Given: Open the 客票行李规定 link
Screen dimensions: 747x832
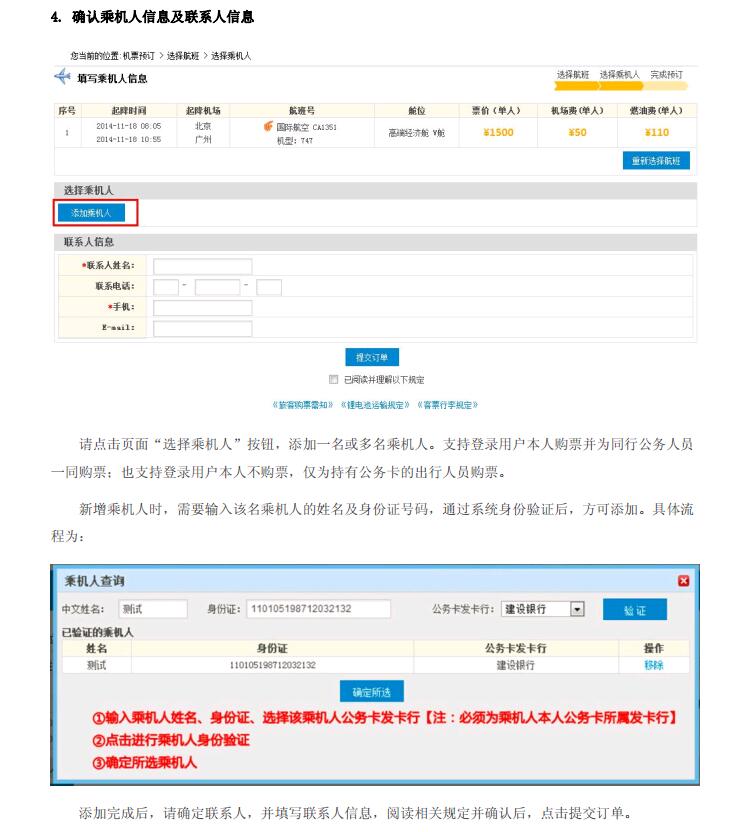Looking at the screenshot, I should pyautogui.click(x=446, y=405).
